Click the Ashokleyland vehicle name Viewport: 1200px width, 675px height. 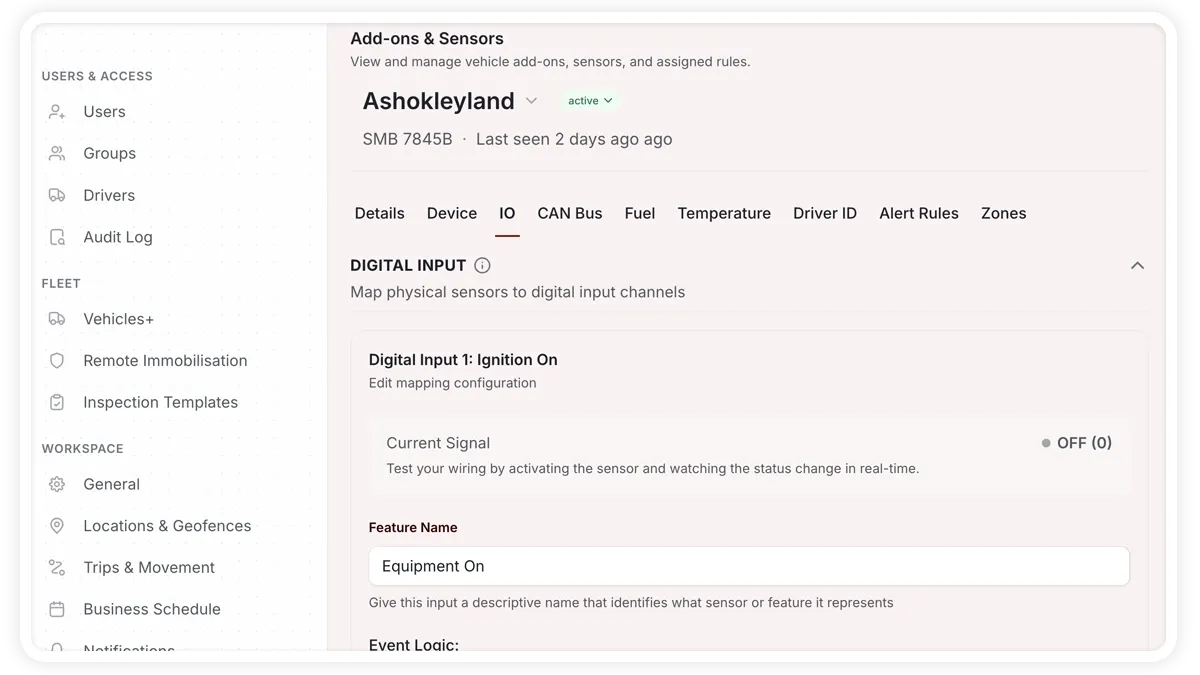tap(438, 101)
